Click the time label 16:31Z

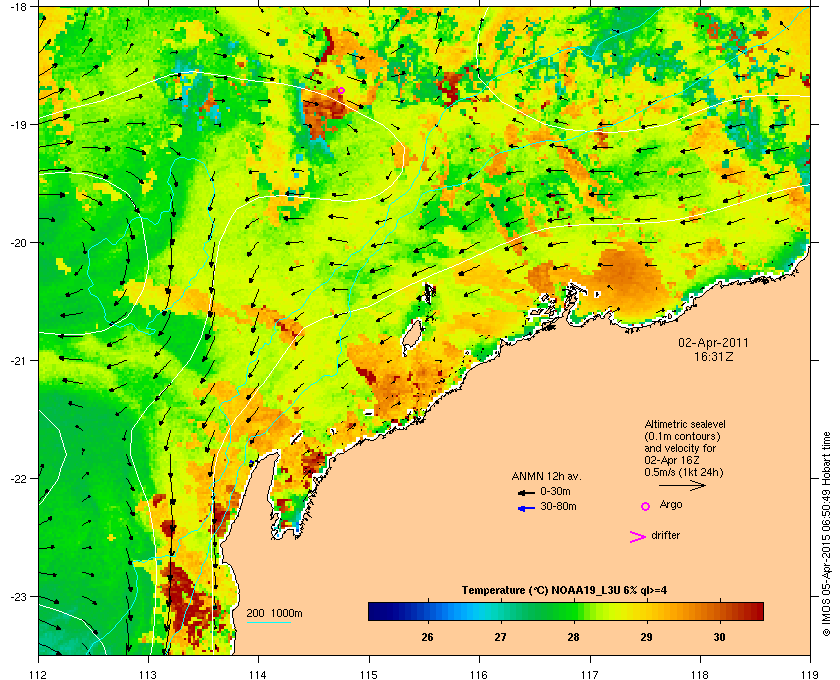coord(714,356)
